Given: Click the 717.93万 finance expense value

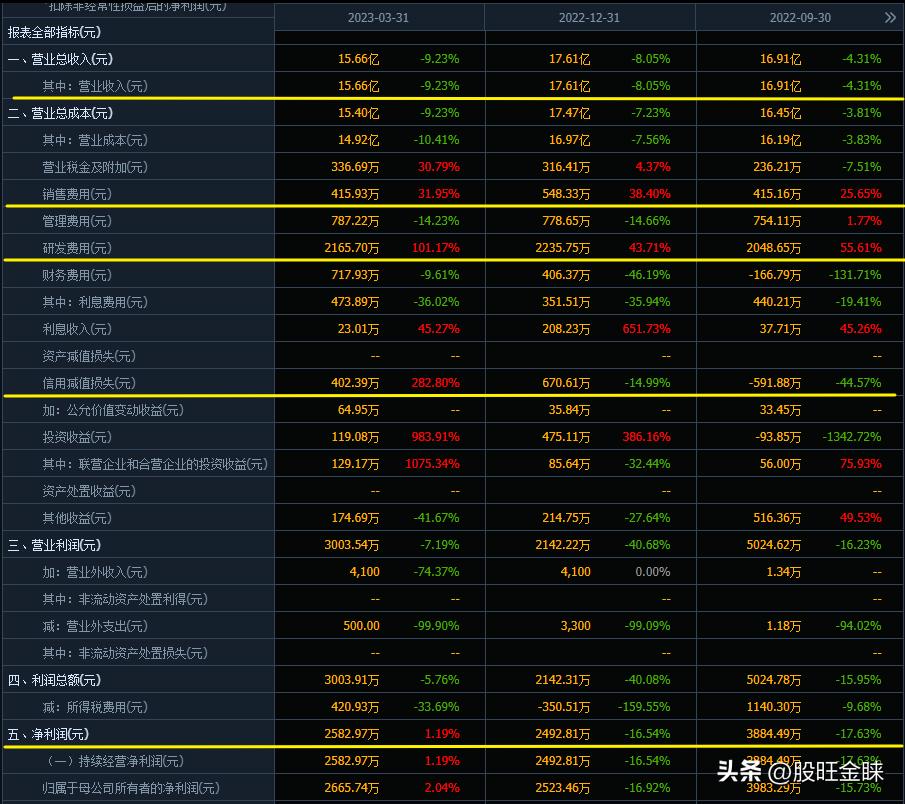Looking at the screenshot, I should 355,275.
